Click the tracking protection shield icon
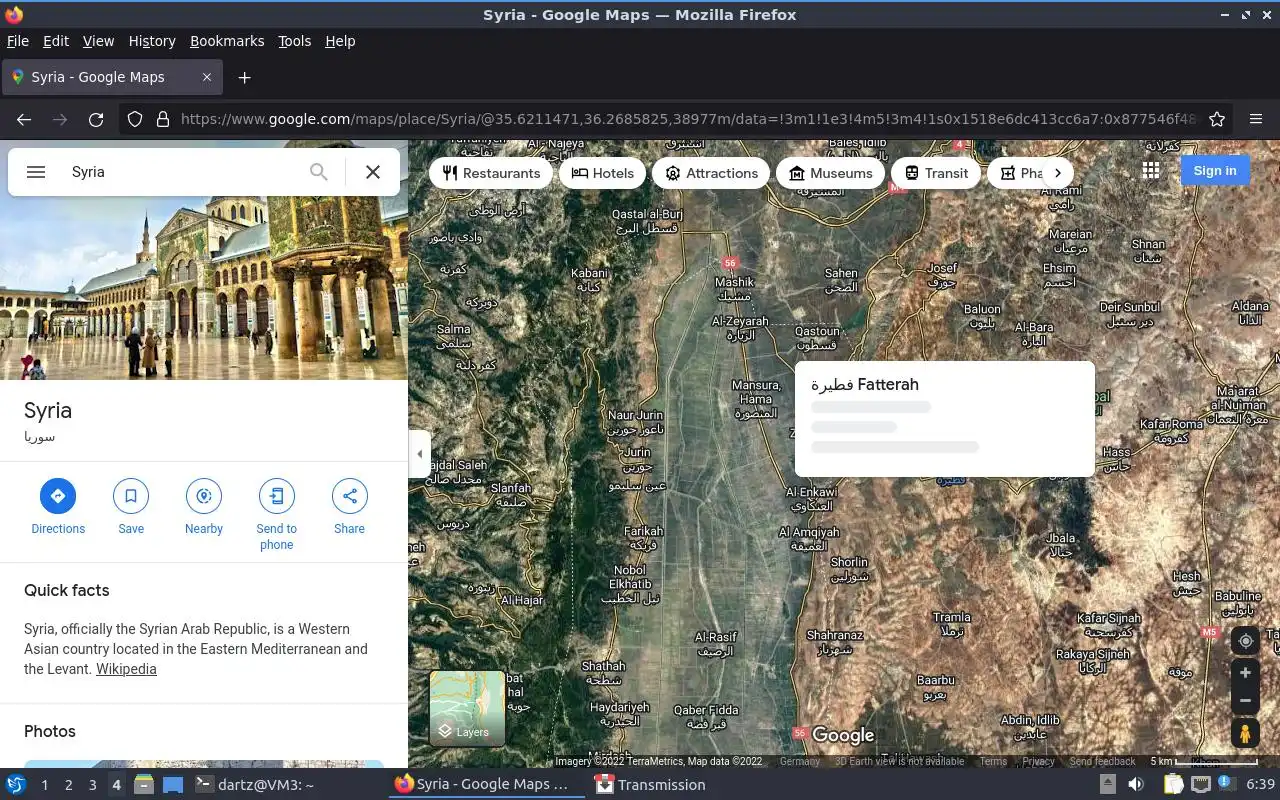The image size is (1280, 800). tap(135, 119)
